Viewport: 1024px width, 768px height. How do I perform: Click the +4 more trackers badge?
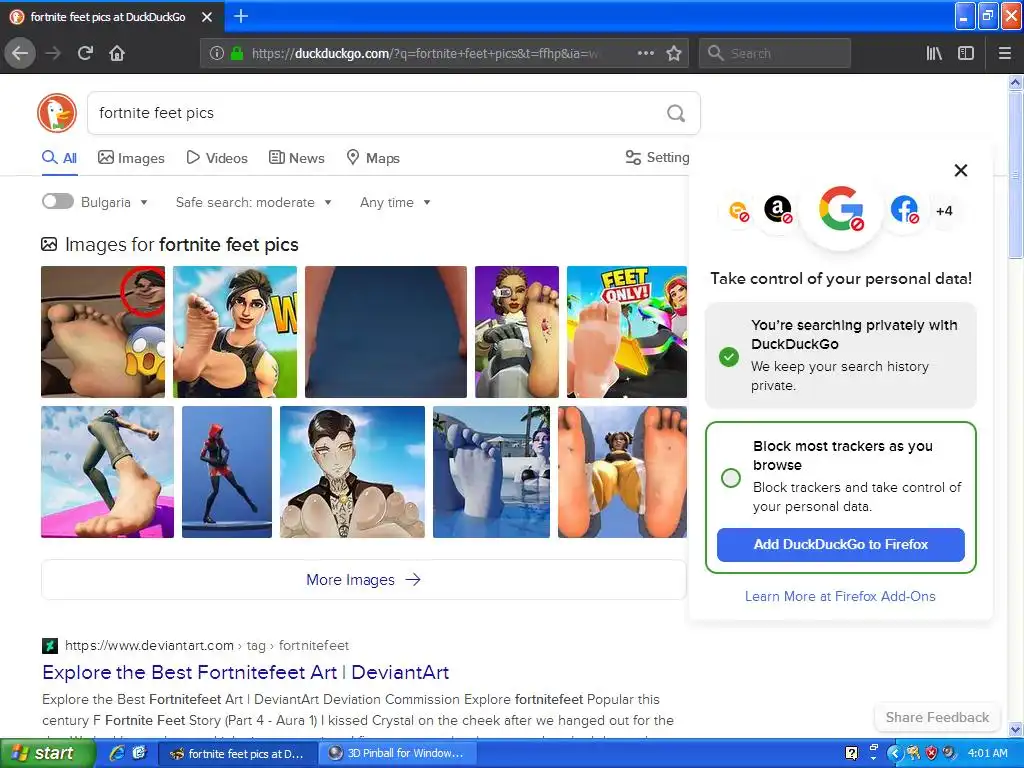click(944, 211)
